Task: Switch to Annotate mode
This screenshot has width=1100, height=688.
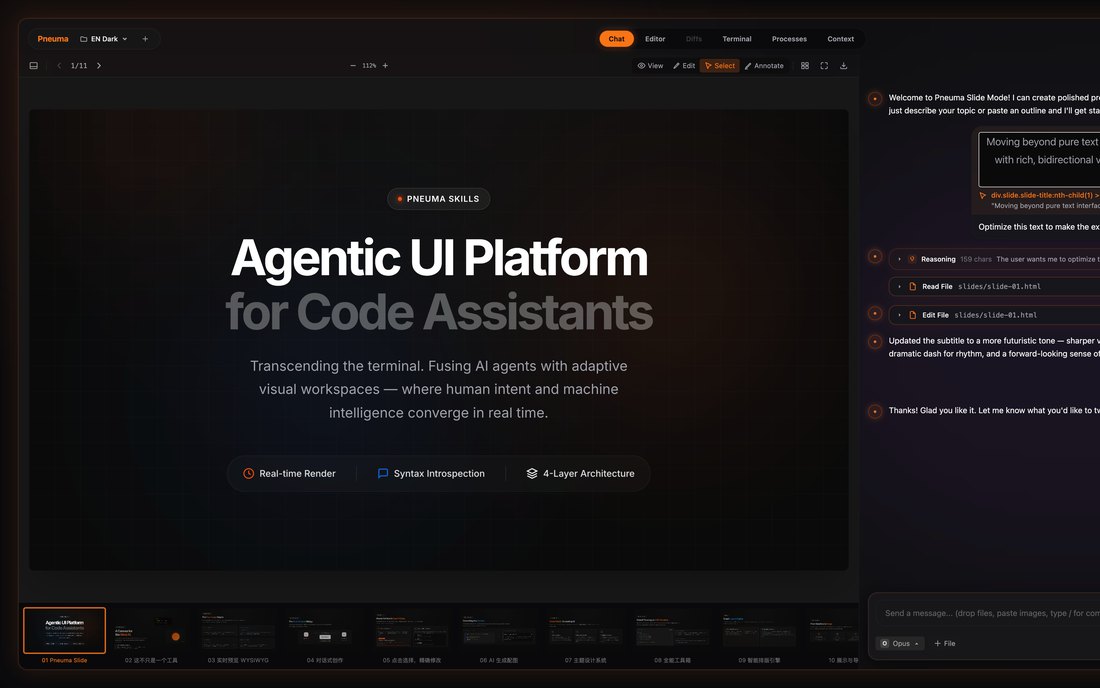Action: click(x=764, y=65)
